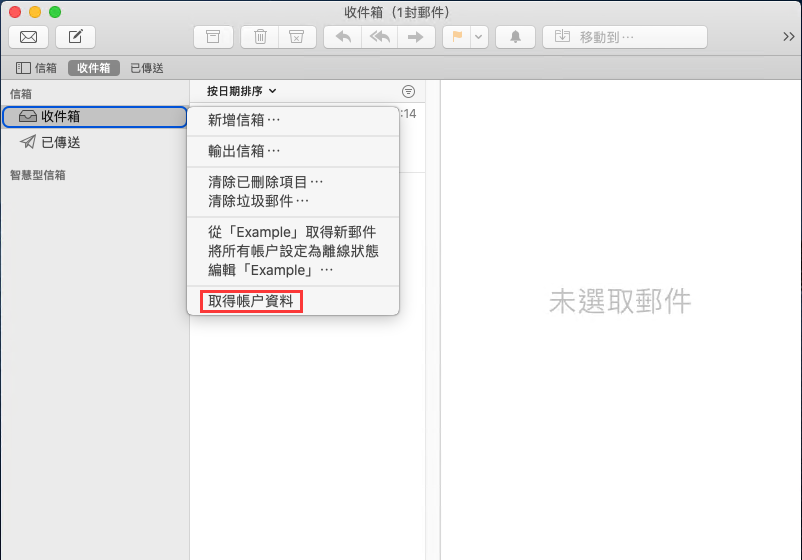
Task: Open the flag color dropdown arrow
Action: coord(479,37)
